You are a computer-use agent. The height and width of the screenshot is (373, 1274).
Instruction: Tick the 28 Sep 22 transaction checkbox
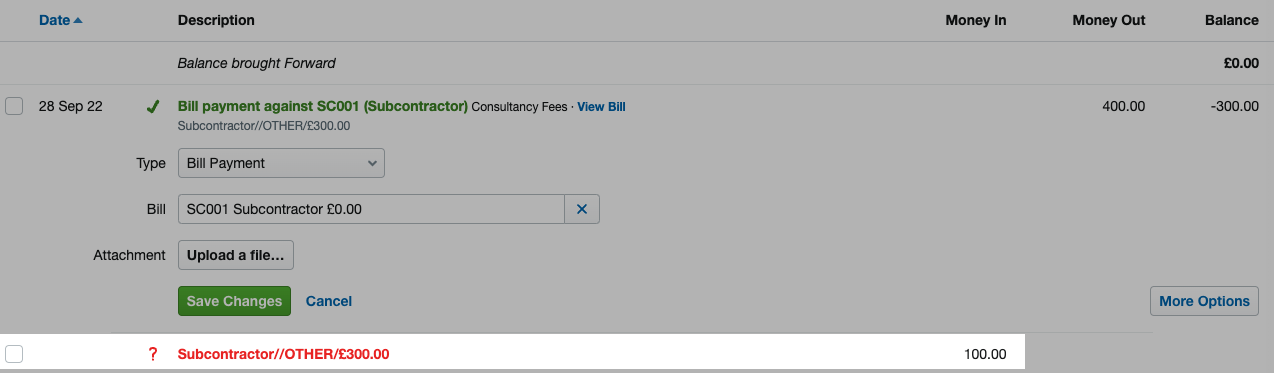[x=14, y=106]
